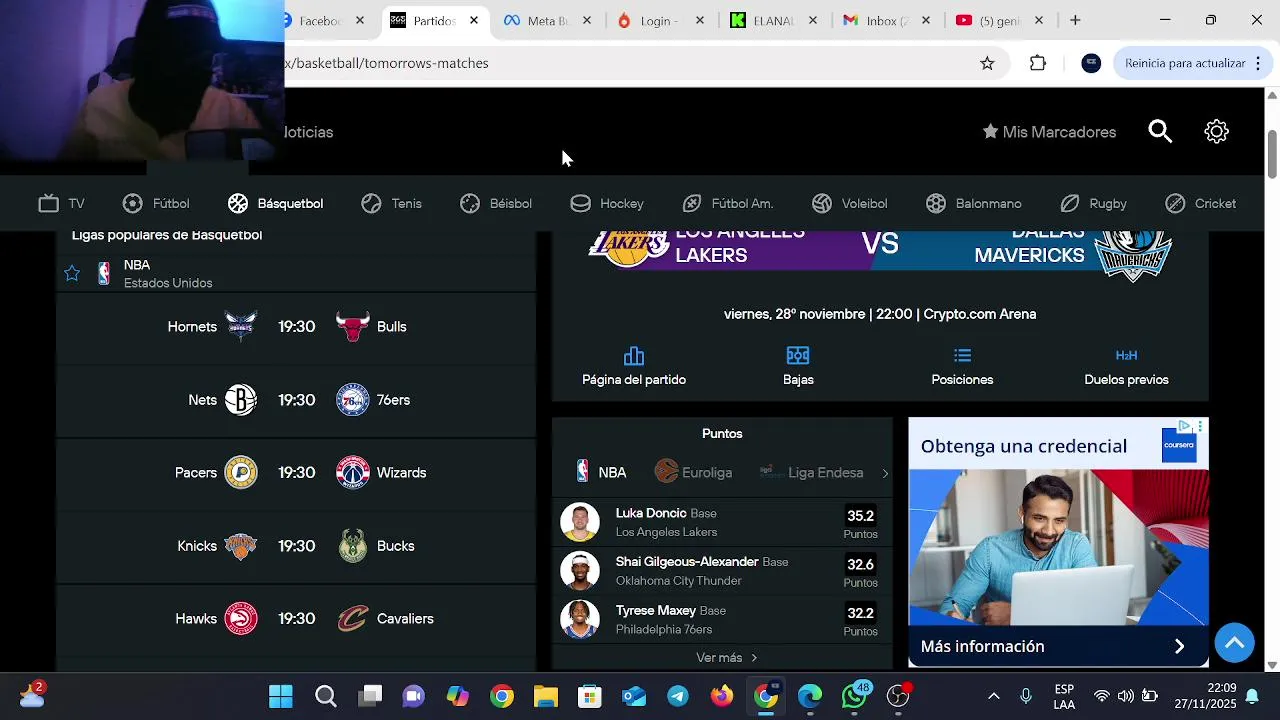Click the Cavaliers team logo

[352, 619]
